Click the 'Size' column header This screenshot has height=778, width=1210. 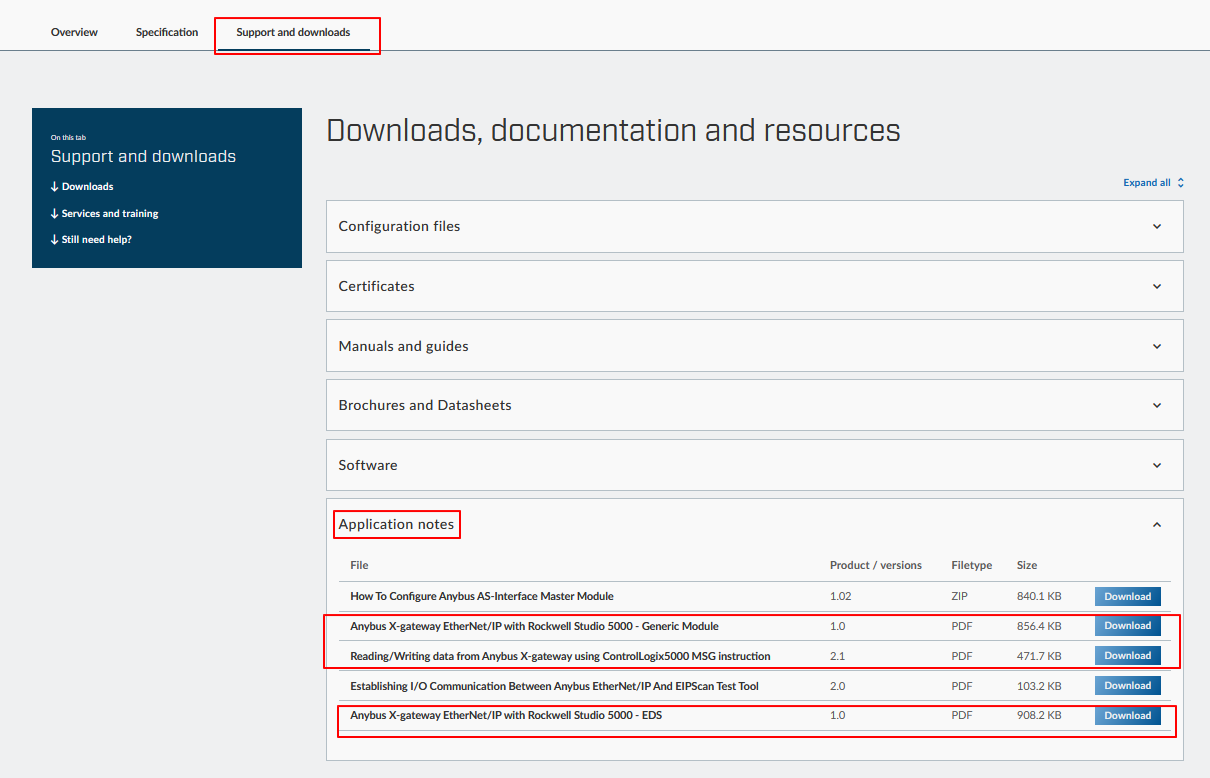pos(1027,566)
